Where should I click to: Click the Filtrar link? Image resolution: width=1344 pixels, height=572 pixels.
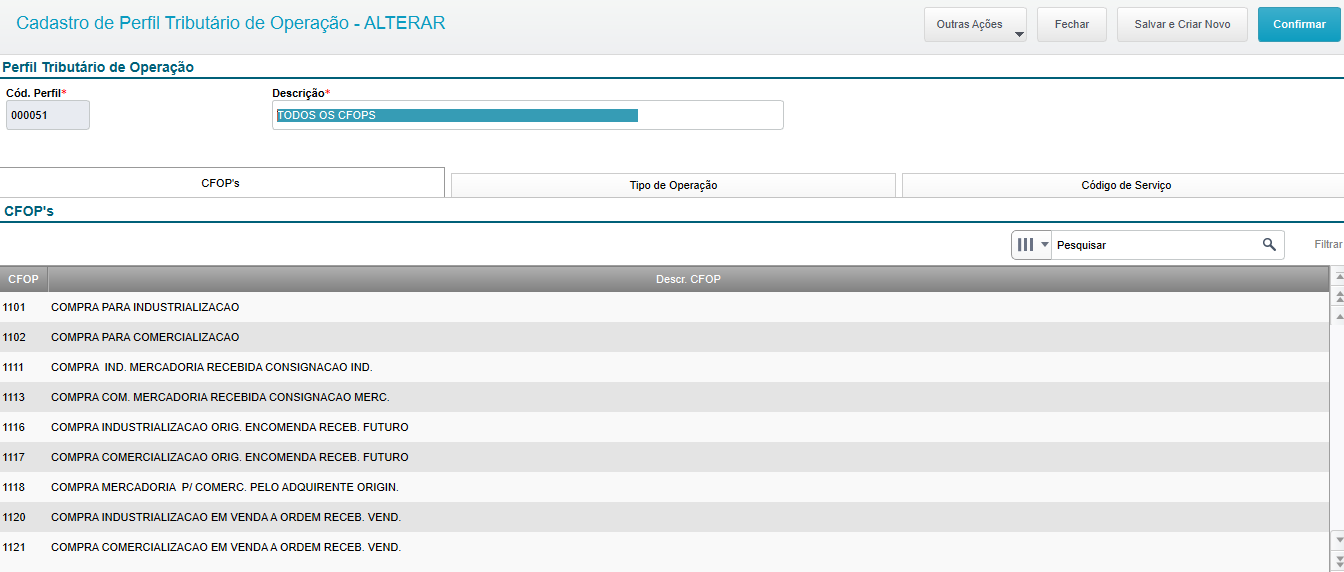[1328, 245]
